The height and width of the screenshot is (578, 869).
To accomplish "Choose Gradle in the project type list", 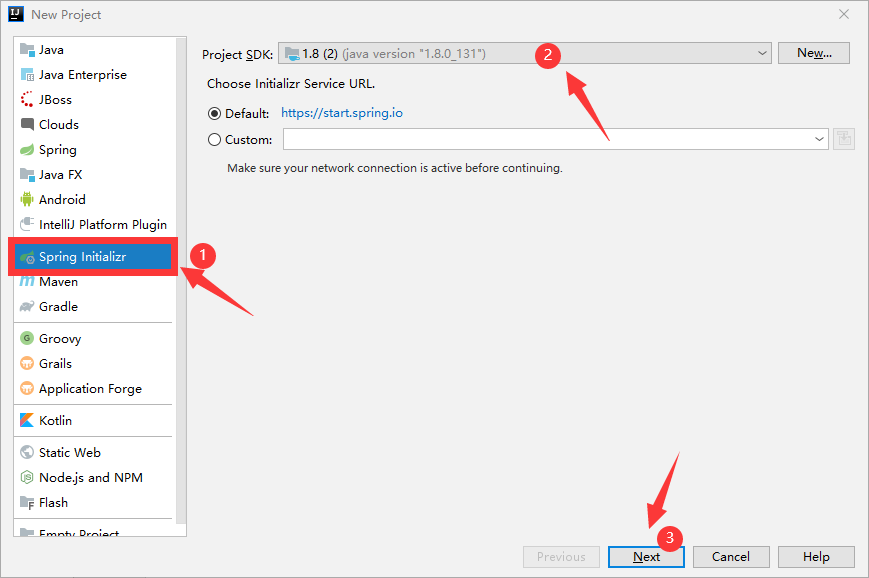I will tap(93, 306).
